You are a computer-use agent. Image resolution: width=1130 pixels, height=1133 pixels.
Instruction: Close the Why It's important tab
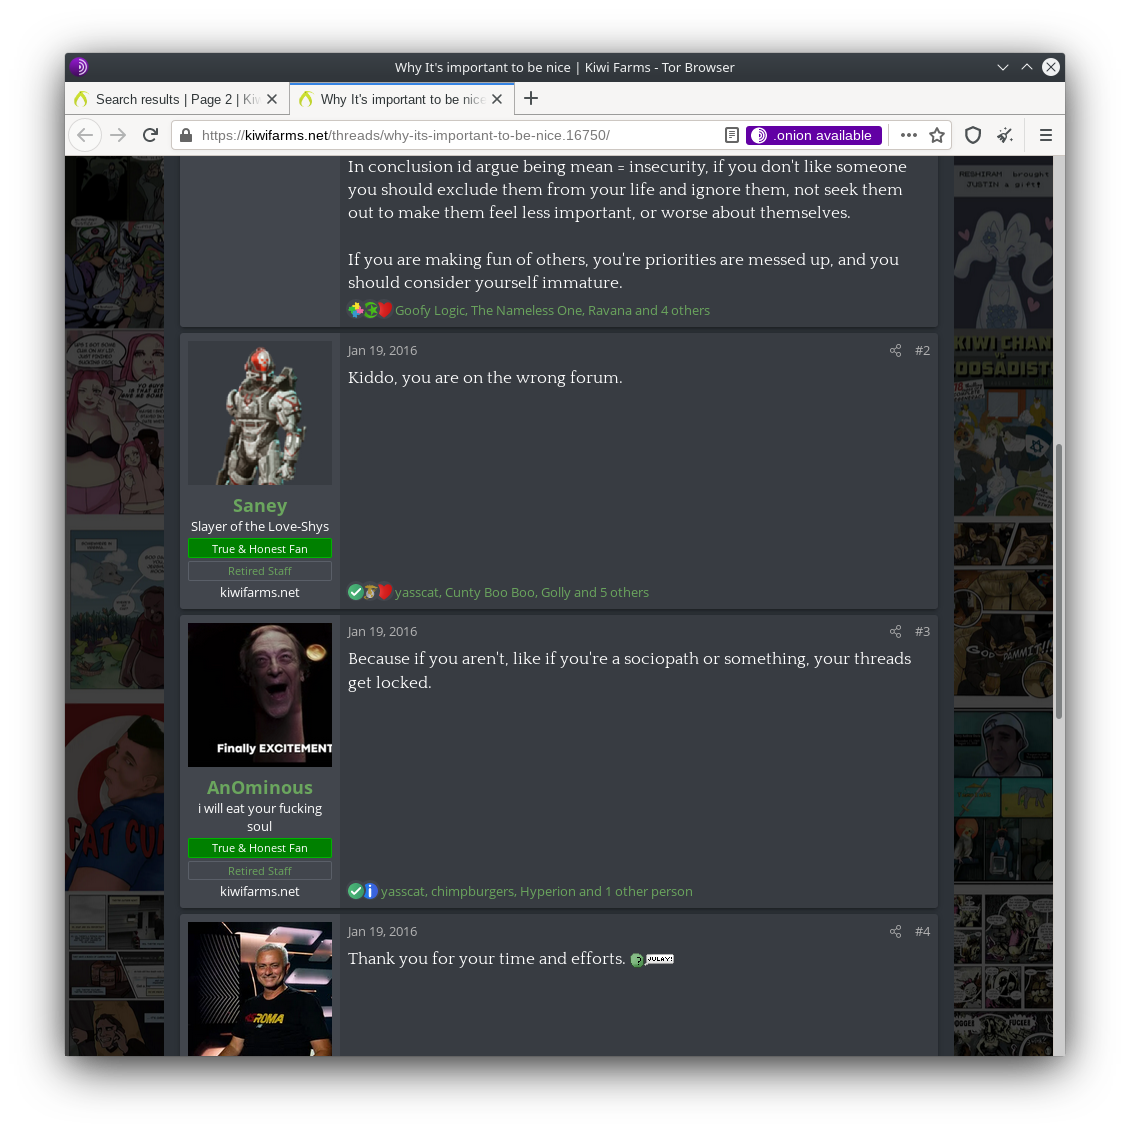click(x=497, y=99)
